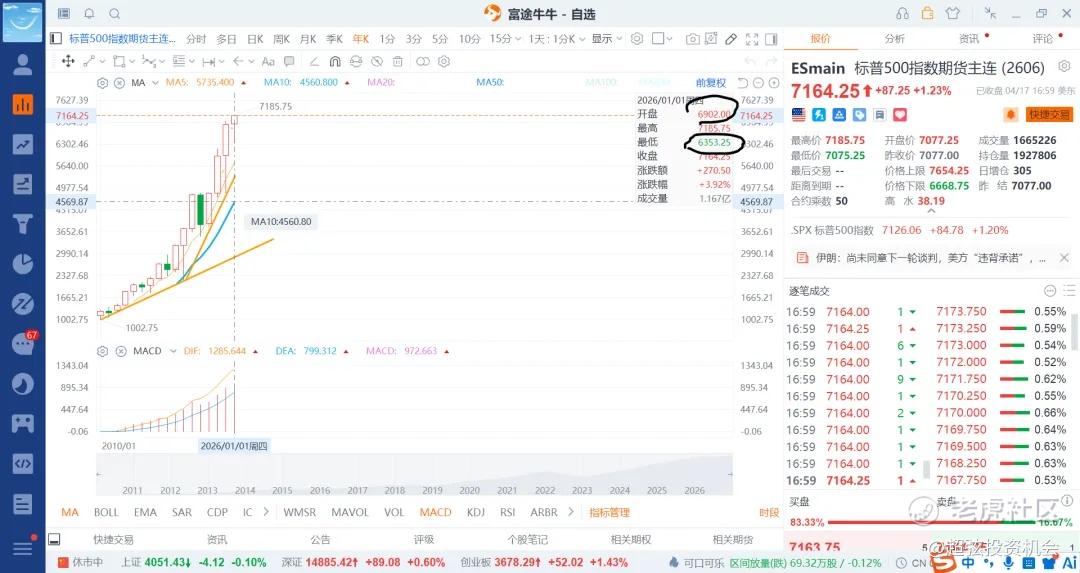Toggle the 前复权 adjustment option
Image resolution: width=1080 pixels, height=573 pixels.
coord(711,83)
